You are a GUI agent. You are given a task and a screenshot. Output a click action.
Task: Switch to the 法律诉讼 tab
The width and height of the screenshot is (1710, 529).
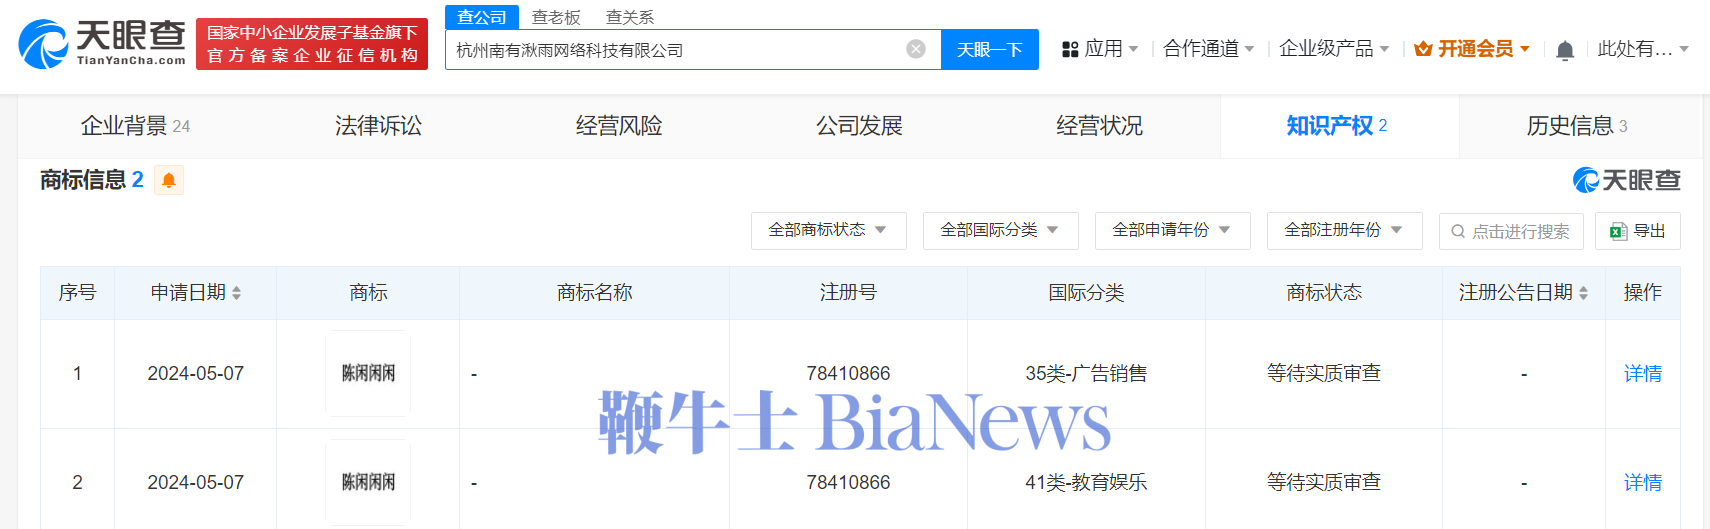tap(378, 126)
